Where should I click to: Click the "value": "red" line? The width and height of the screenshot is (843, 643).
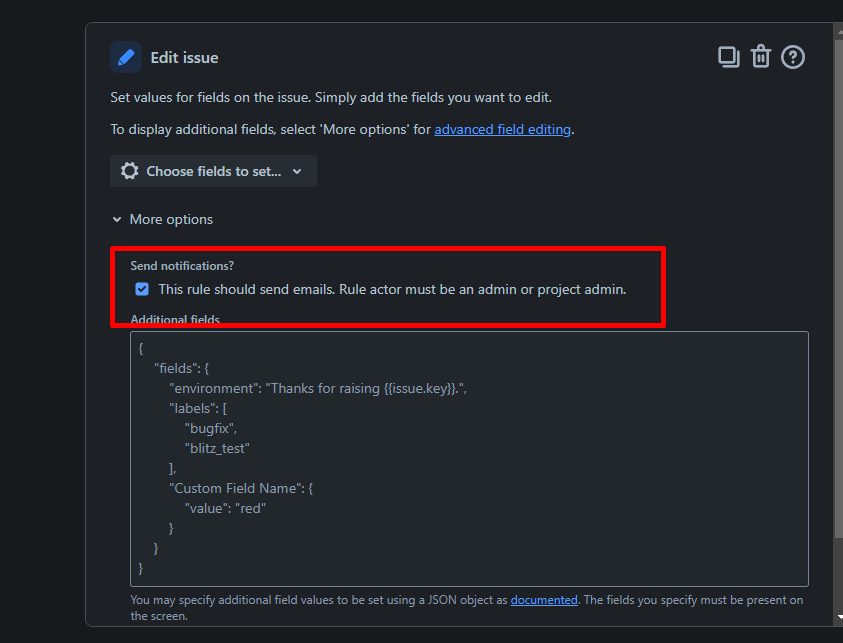pos(225,509)
